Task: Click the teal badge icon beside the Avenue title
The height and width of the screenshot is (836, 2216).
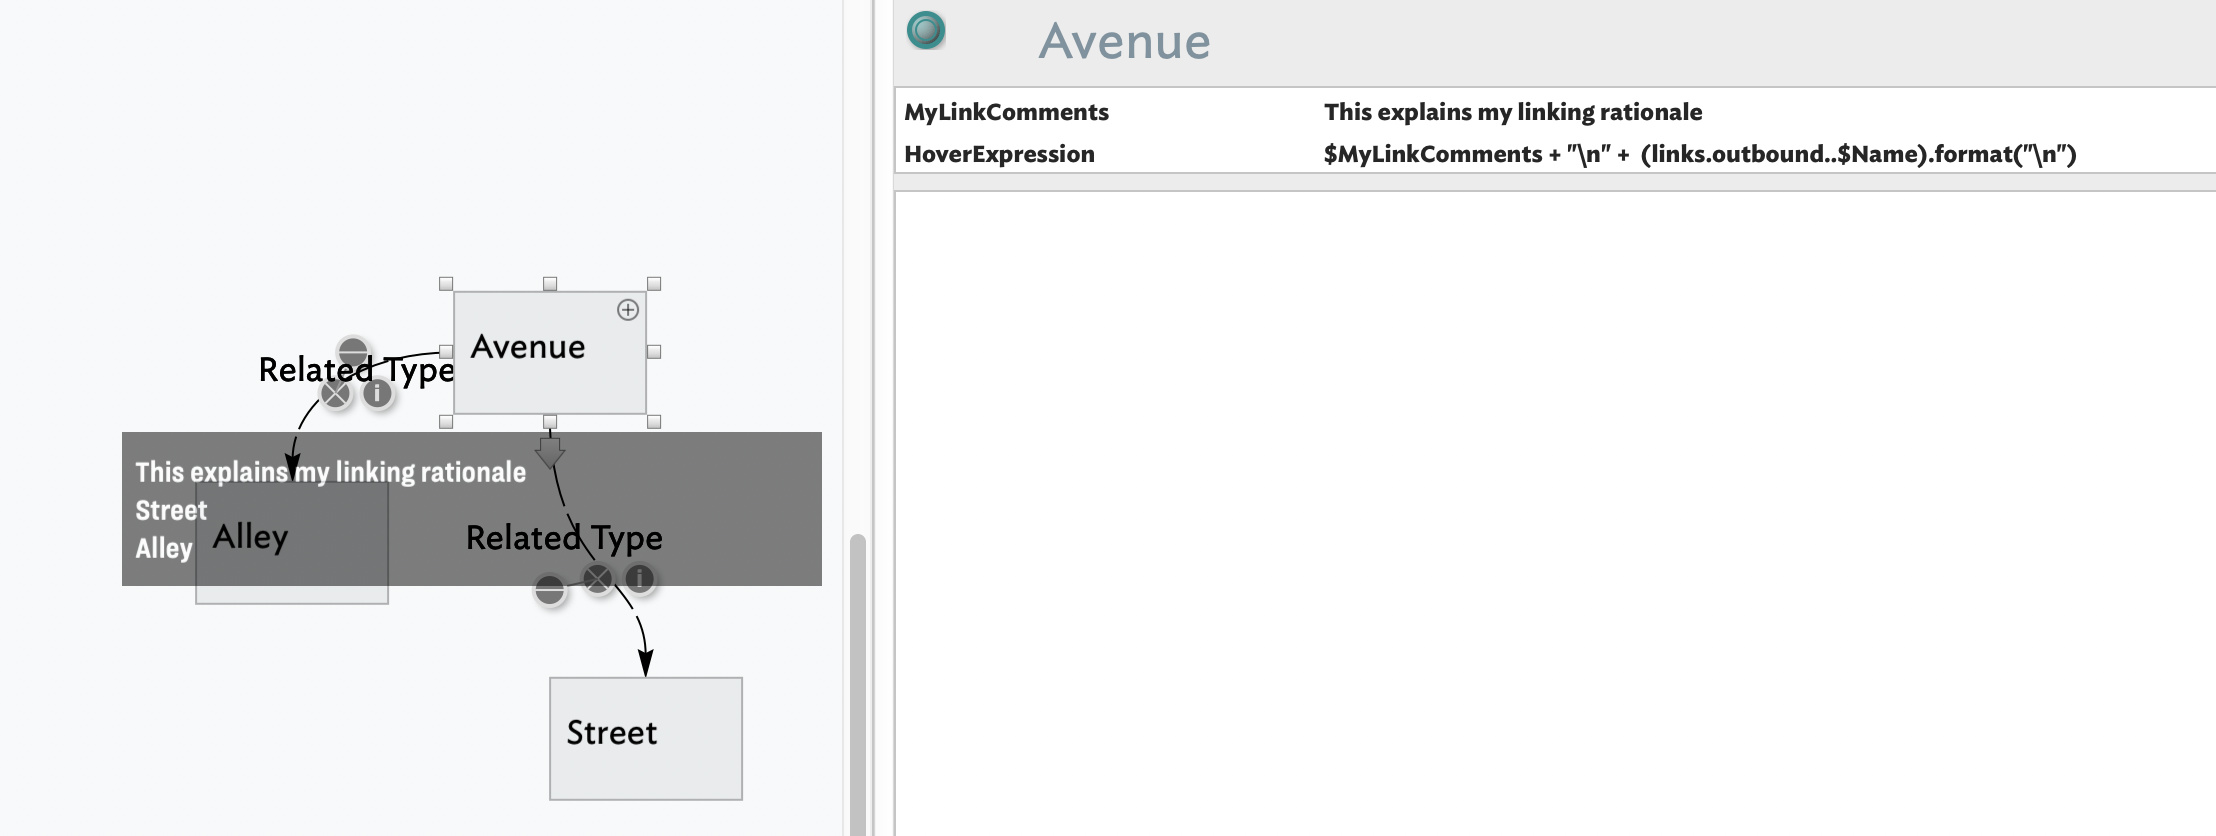Action: (926, 31)
